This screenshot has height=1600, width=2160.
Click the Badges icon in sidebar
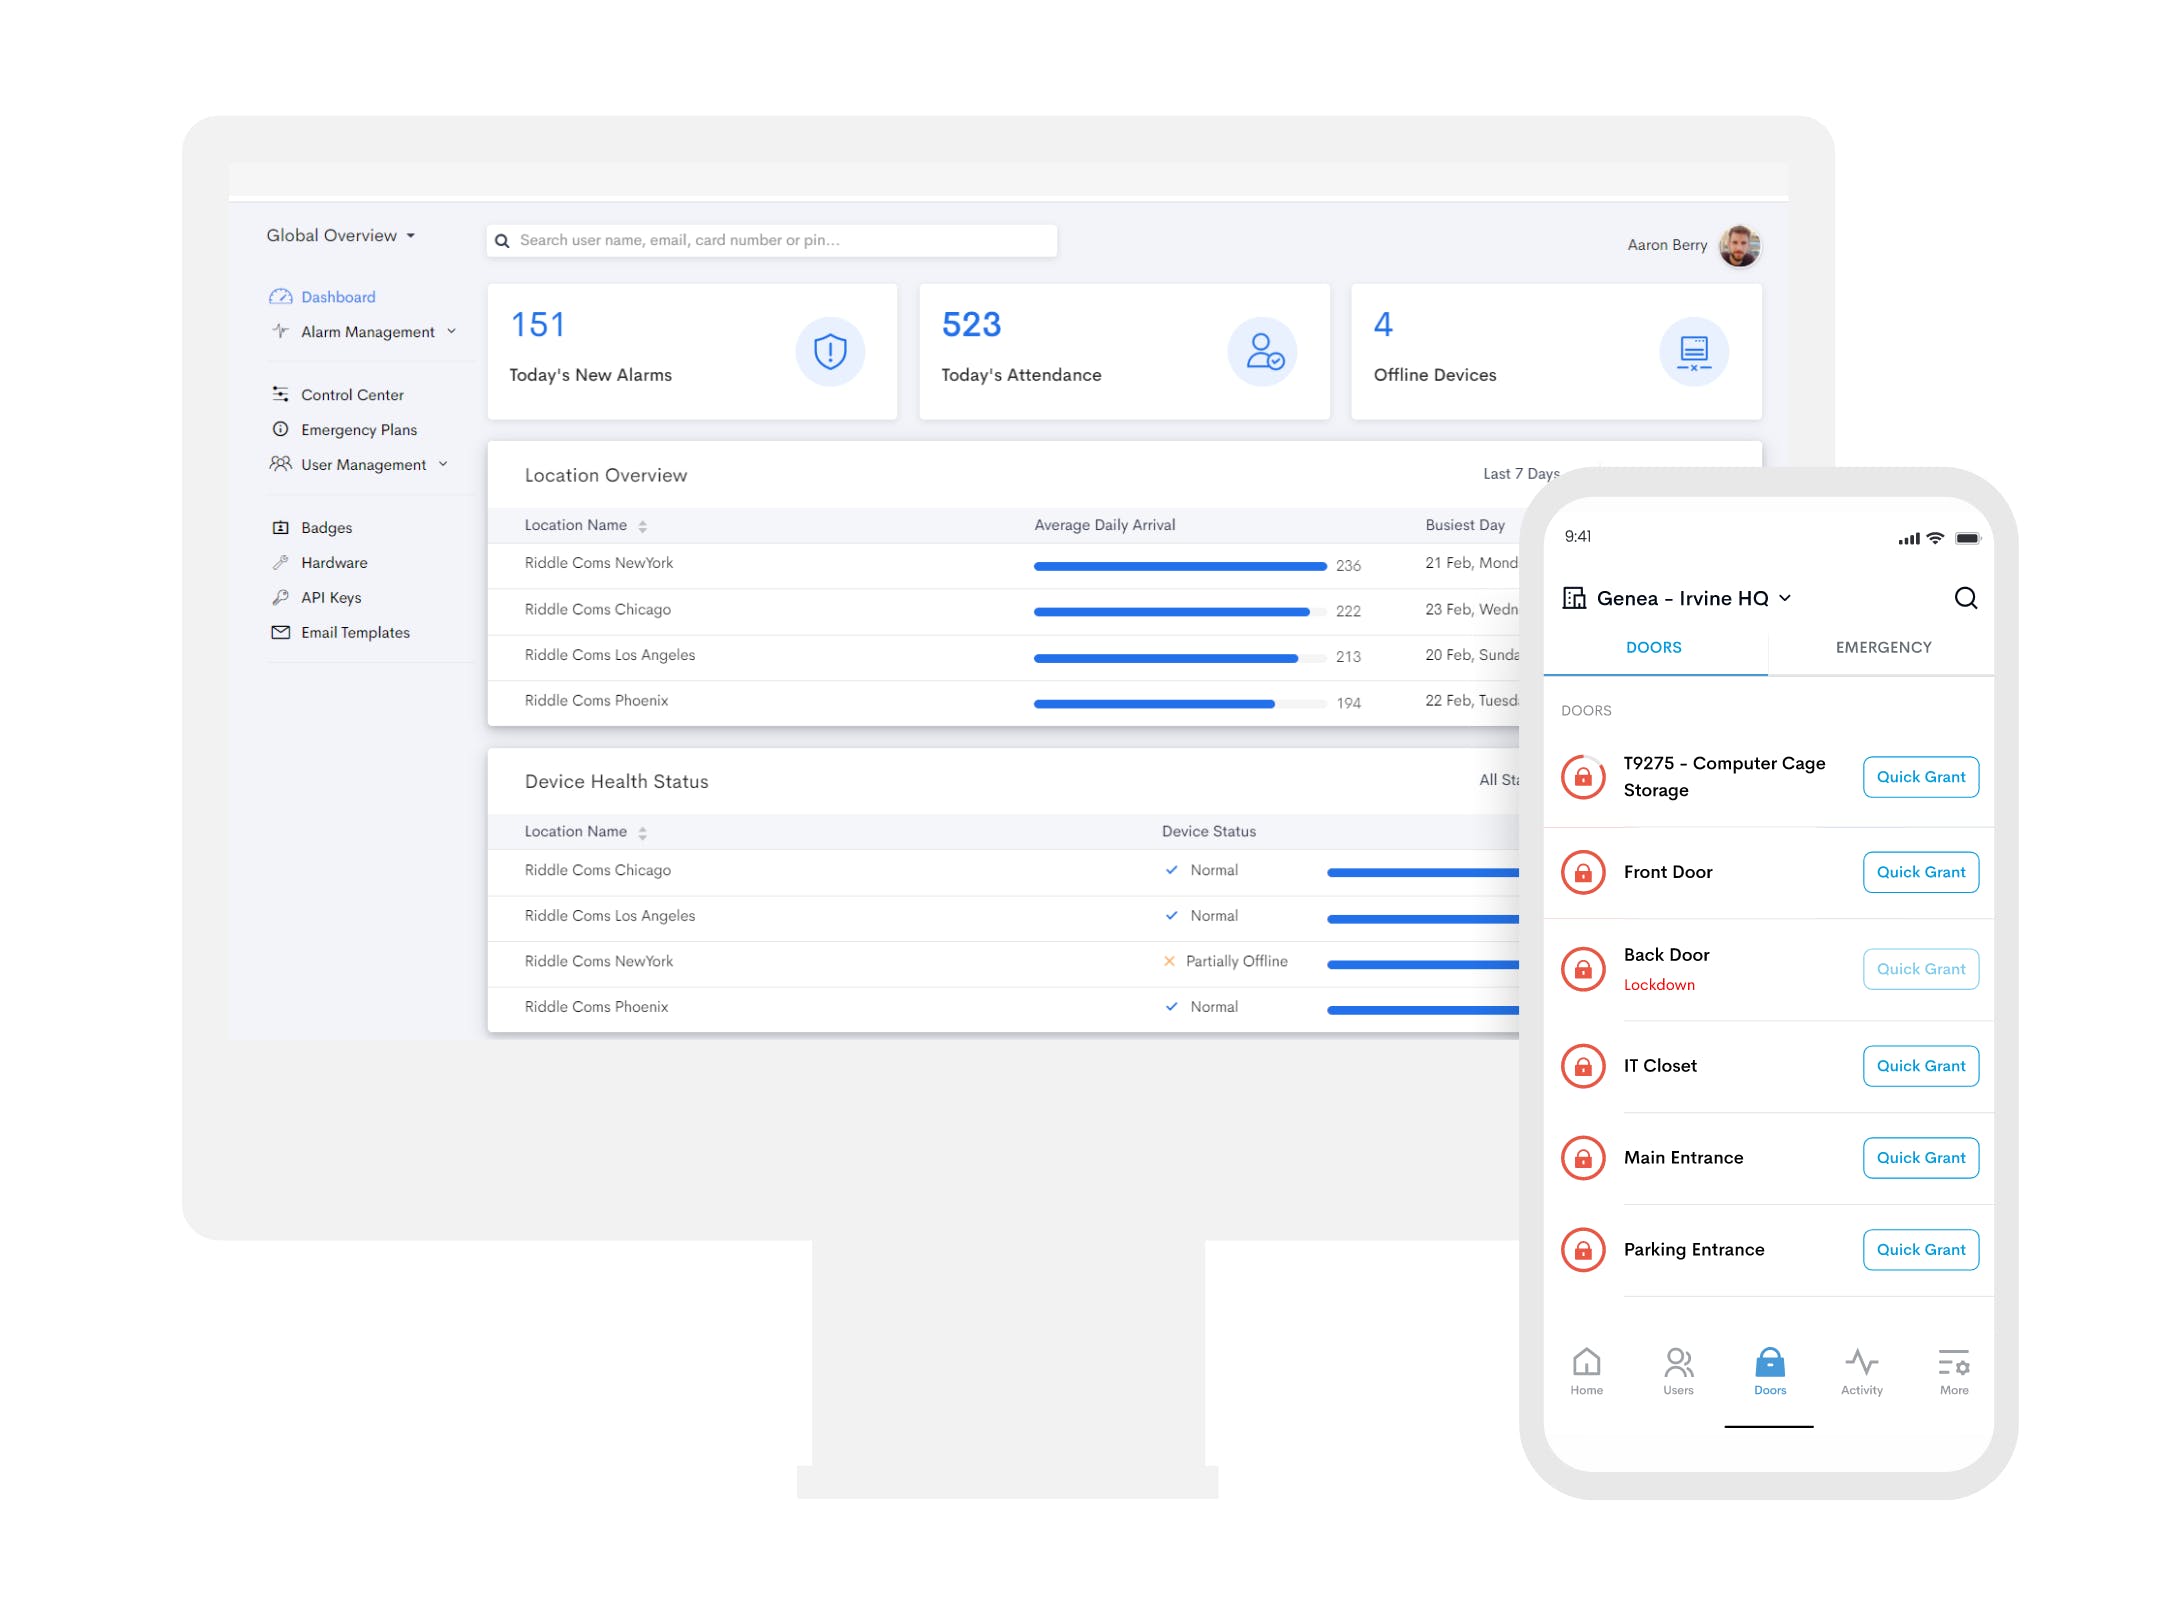coord(280,527)
